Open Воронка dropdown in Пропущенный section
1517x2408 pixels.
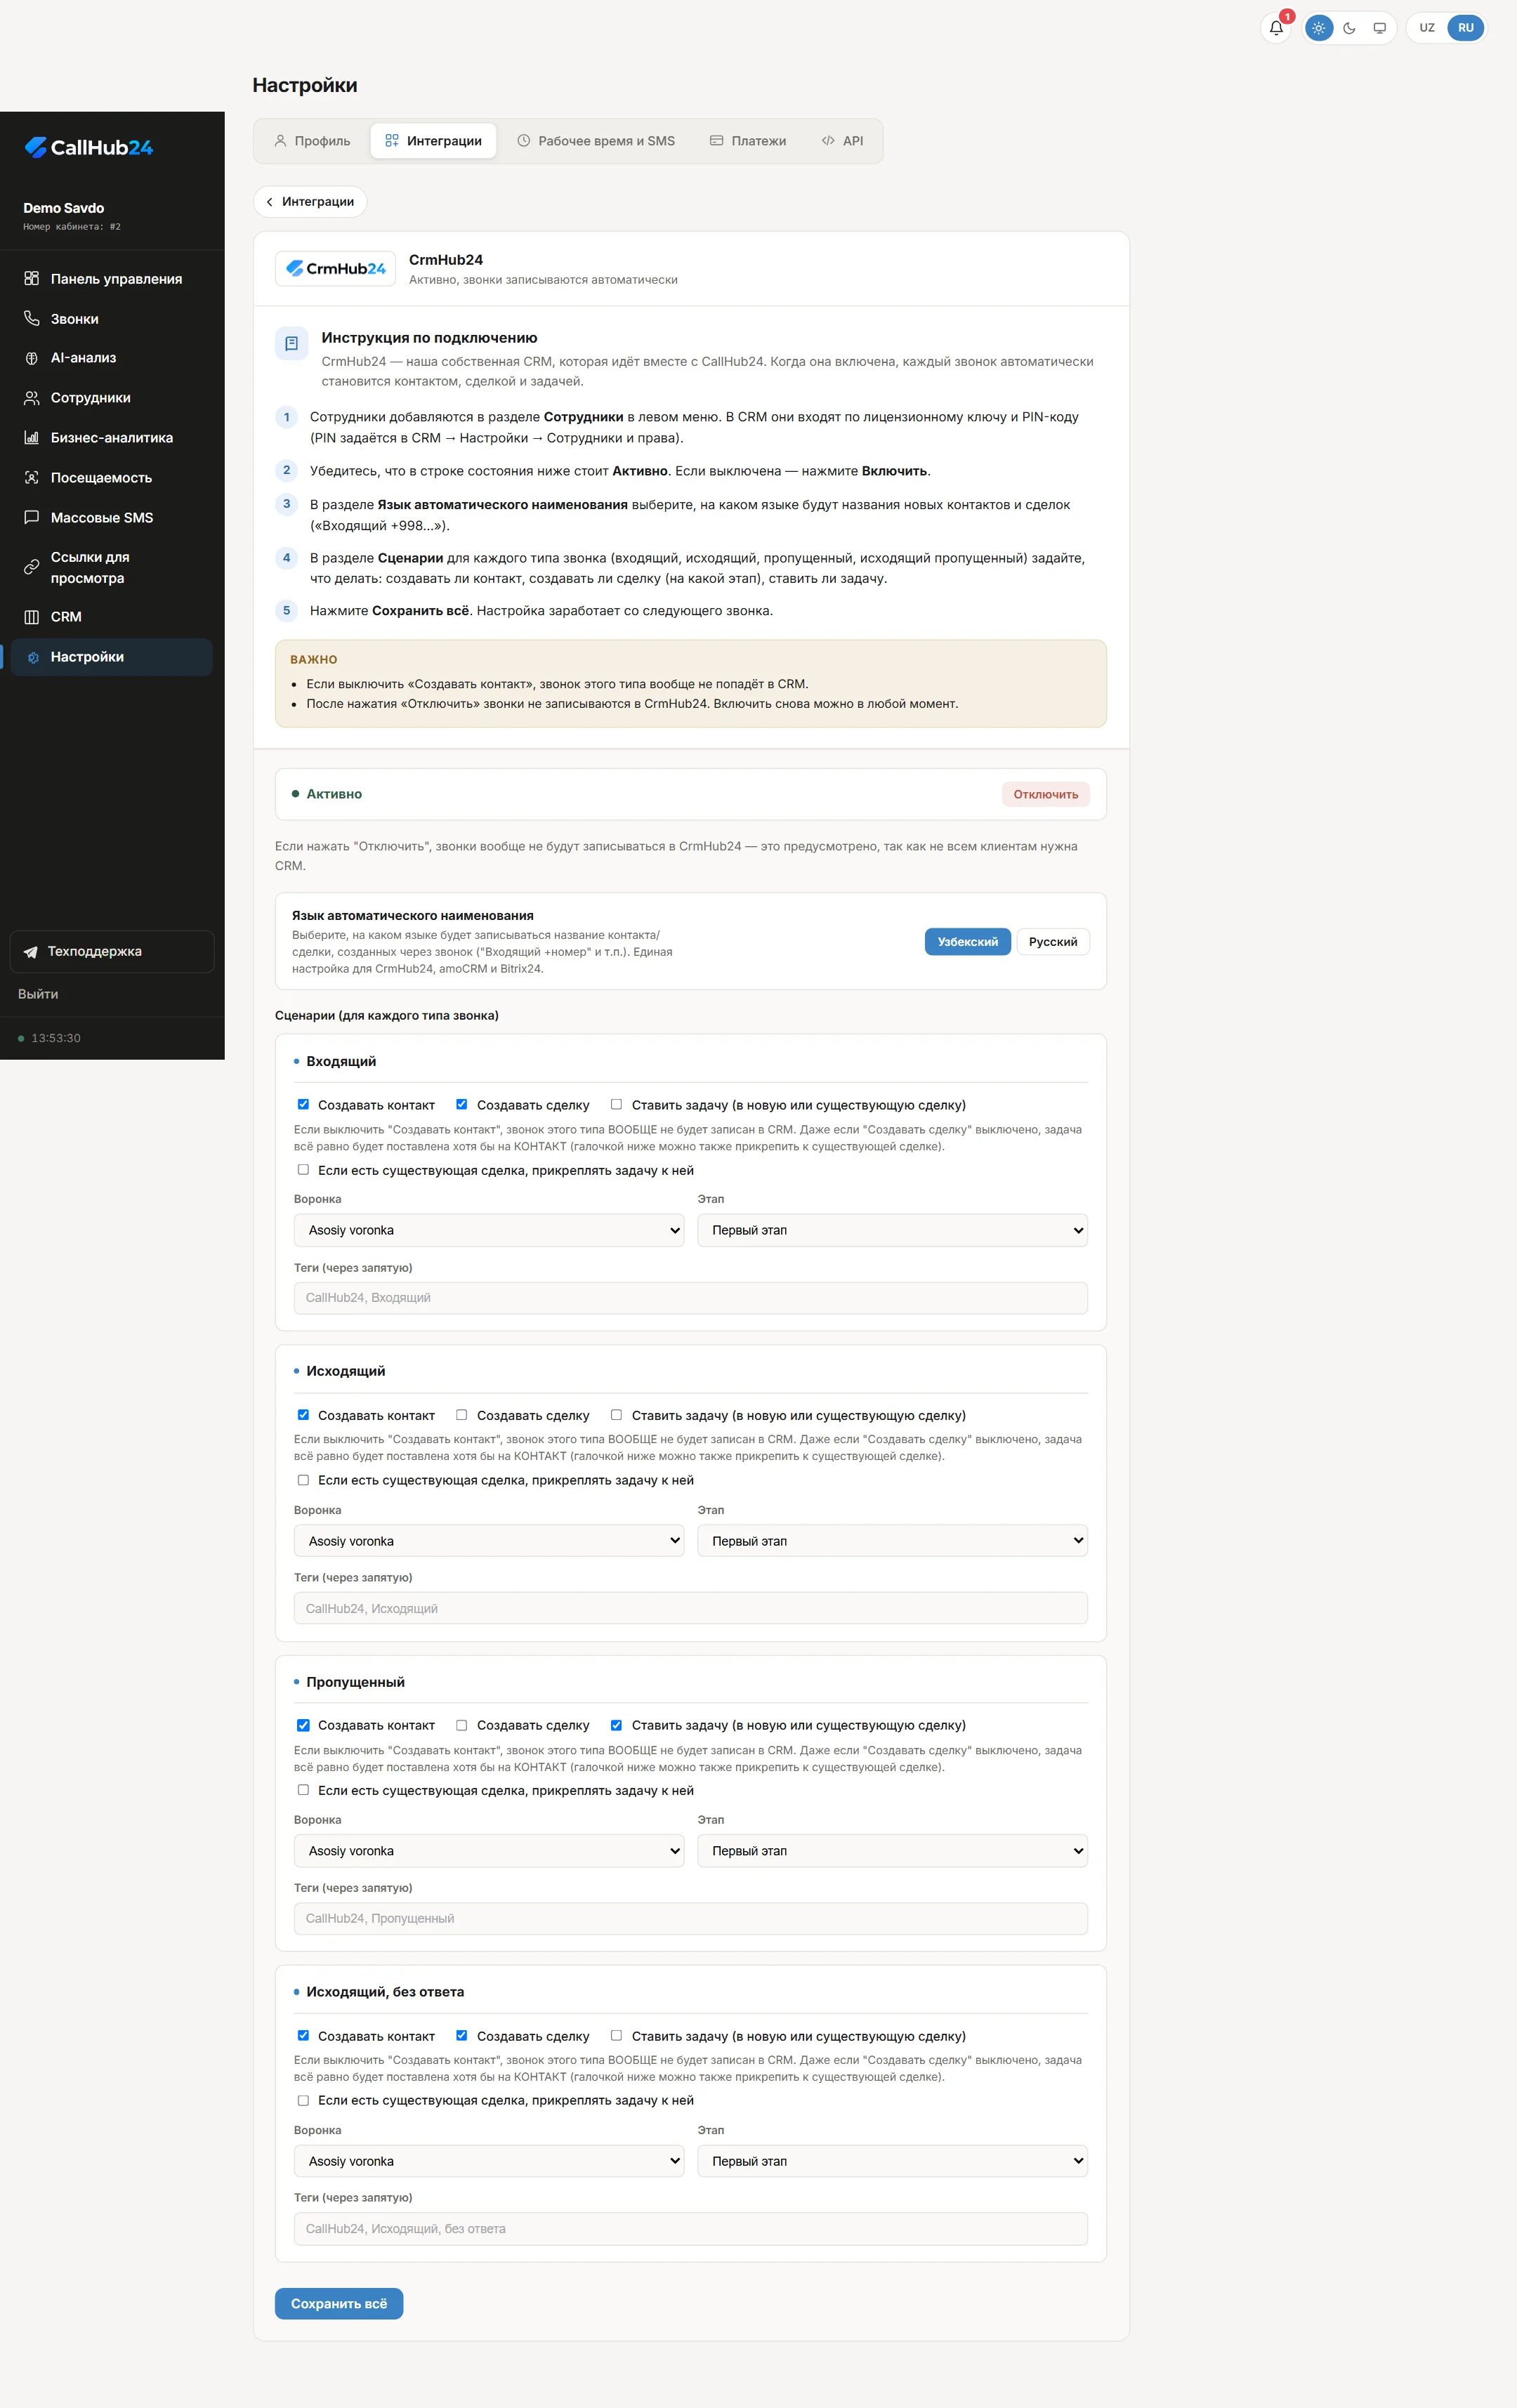pyautogui.click(x=489, y=1851)
